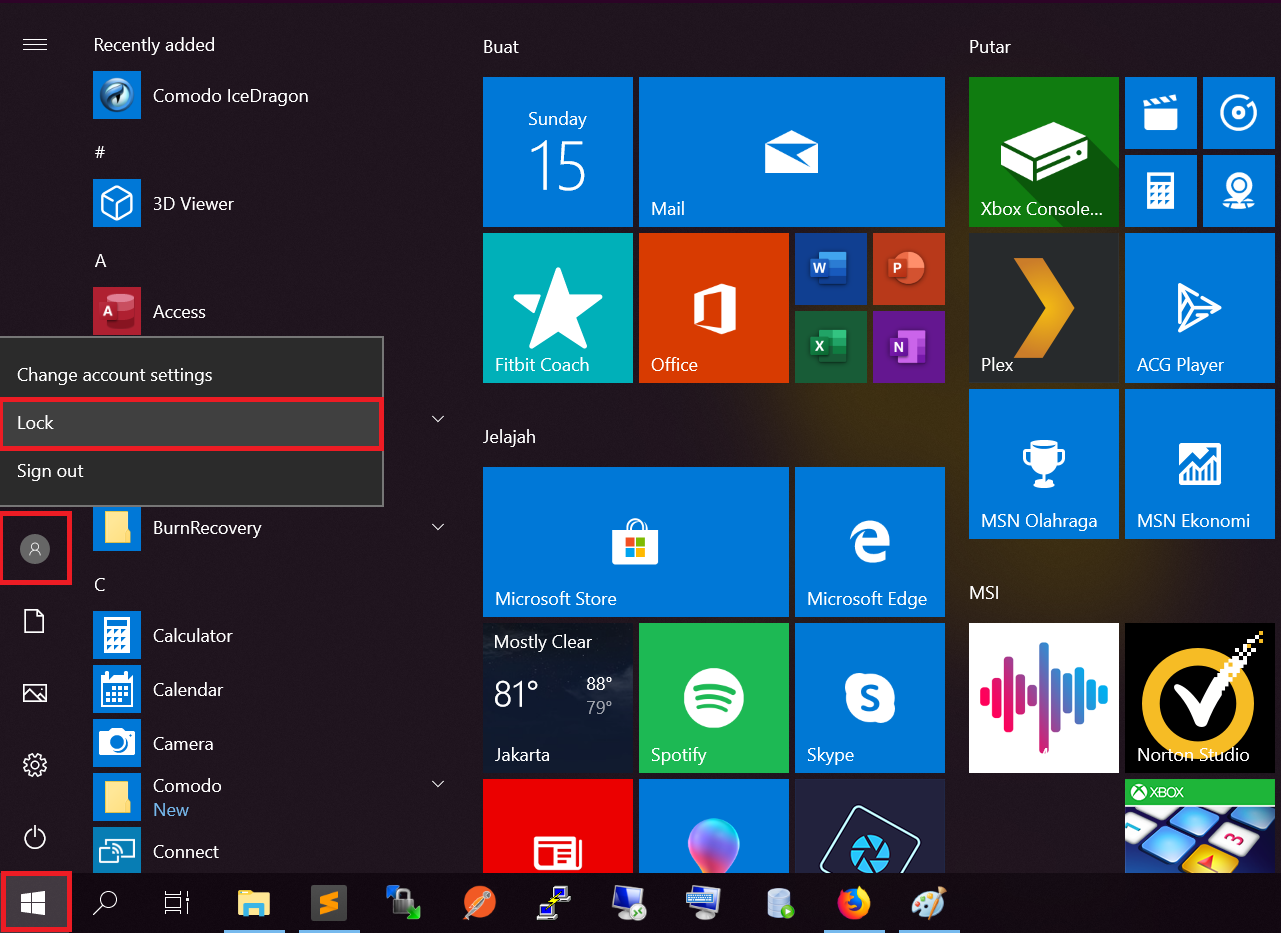This screenshot has height=933, width=1281.
Task: Click the '#' letter header in app list
Action: pyautogui.click(x=100, y=152)
